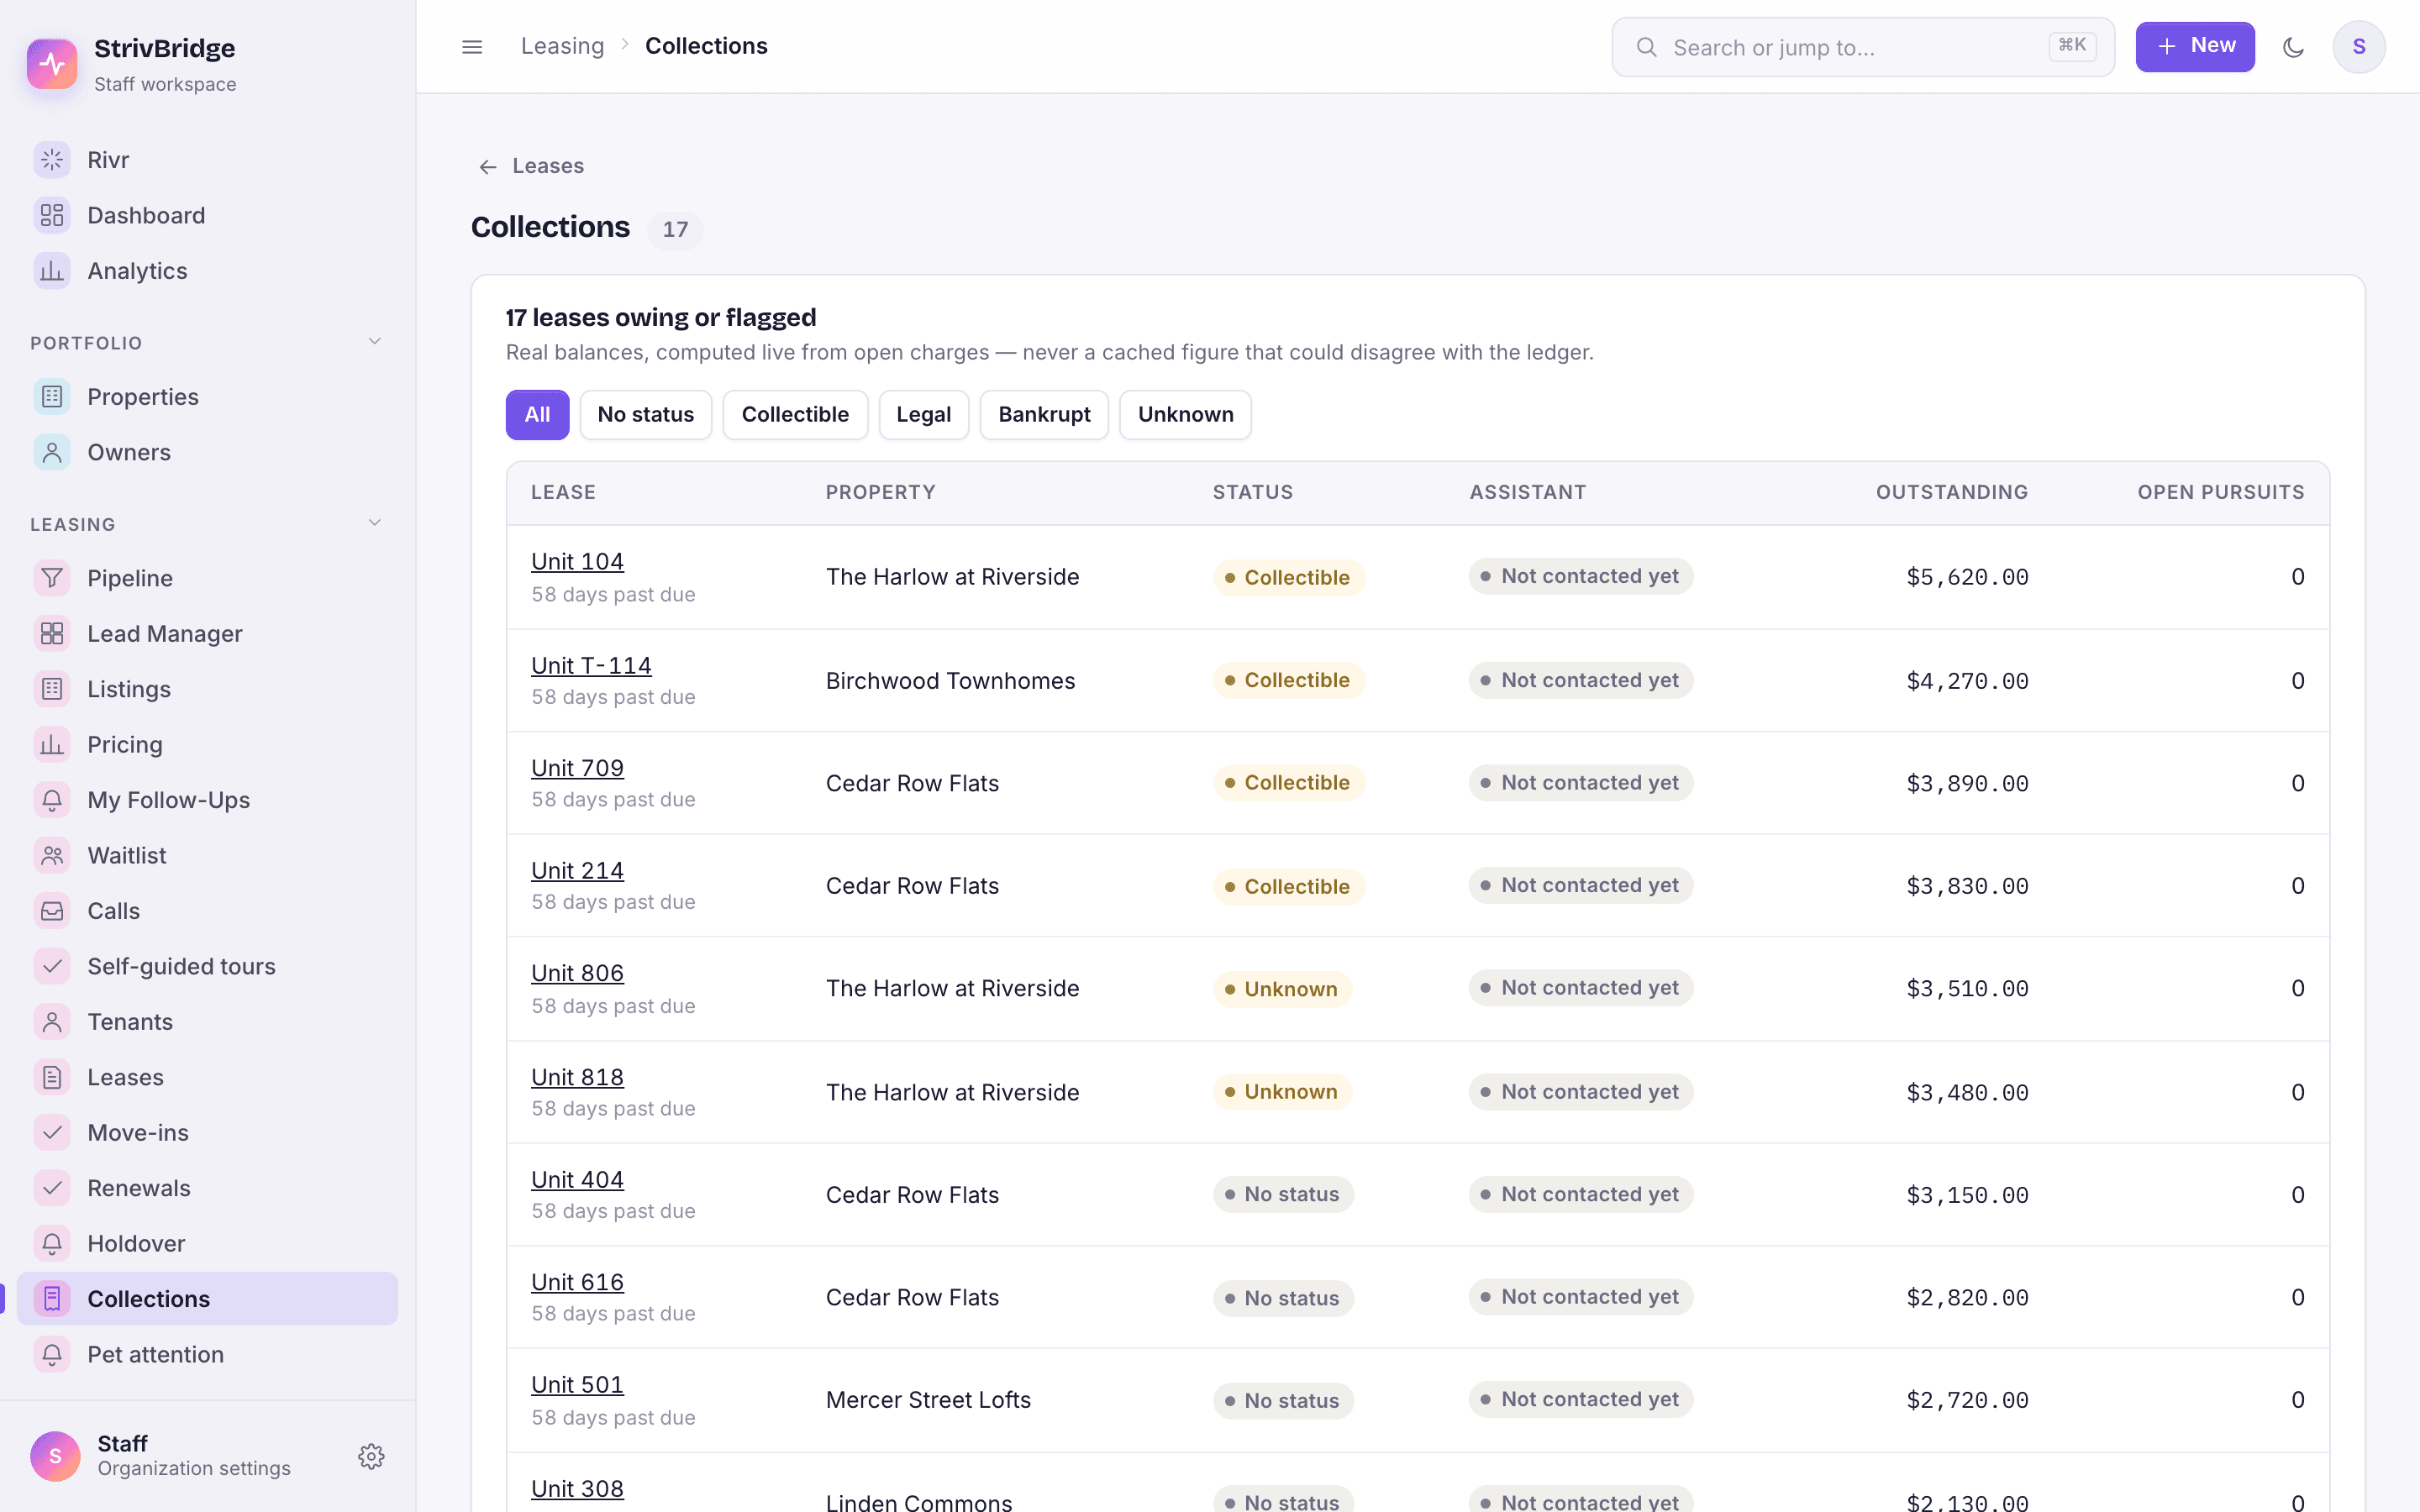The image size is (2420, 1512).
Task: Click the Pipeline funnel icon
Action: click(52, 578)
